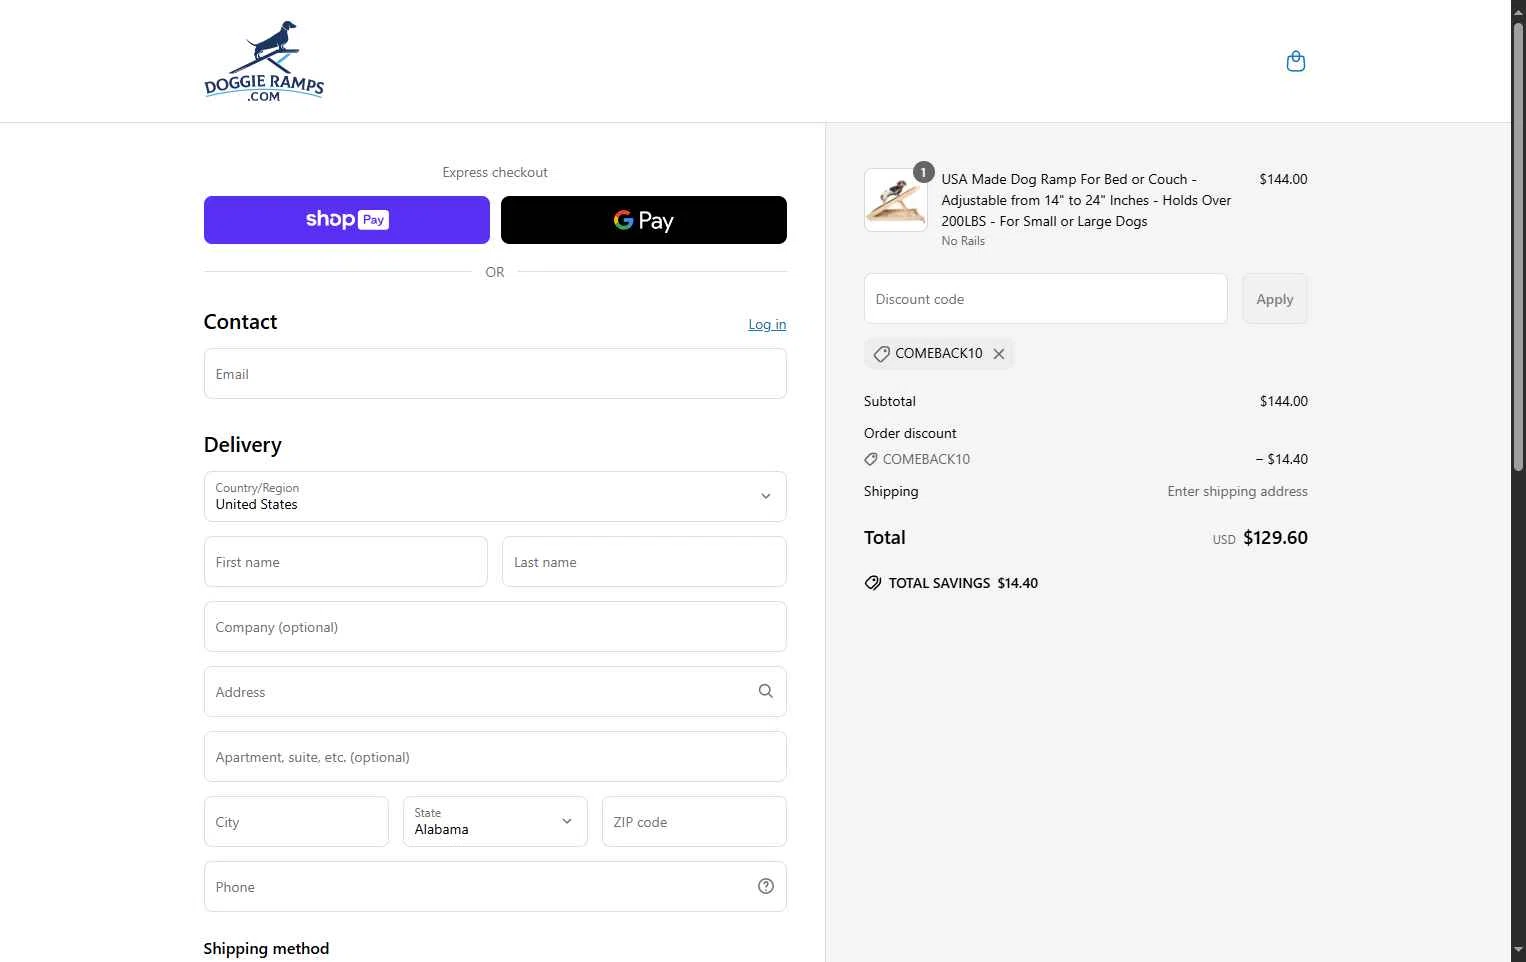This screenshot has height=962, width=1526.
Task: Open the State dropdown showing Alabama
Action: pos(495,821)
